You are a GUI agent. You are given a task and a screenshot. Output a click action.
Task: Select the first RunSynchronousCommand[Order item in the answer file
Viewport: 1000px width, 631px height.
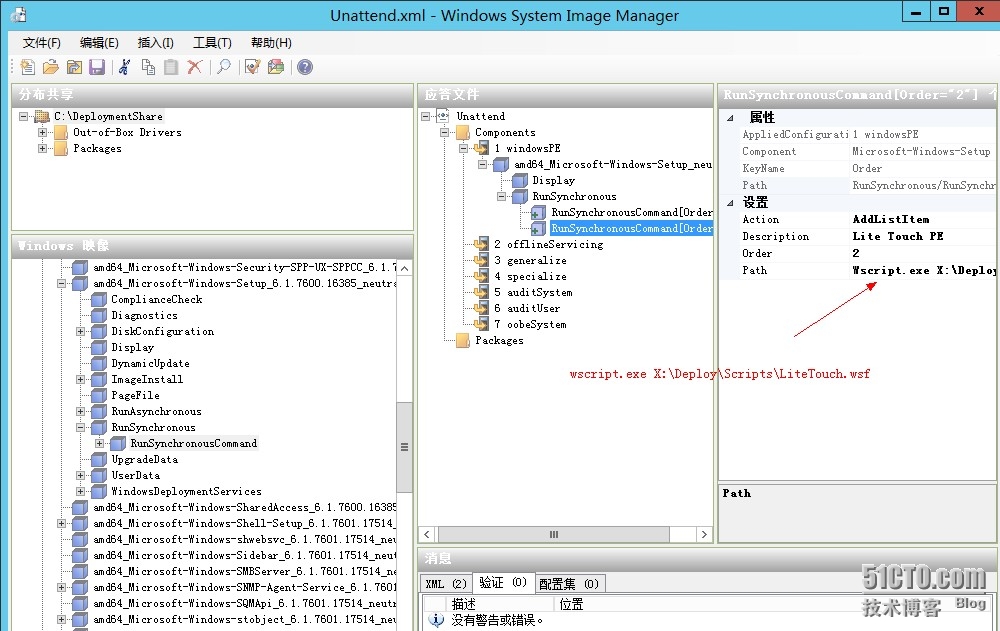point(631,212)
